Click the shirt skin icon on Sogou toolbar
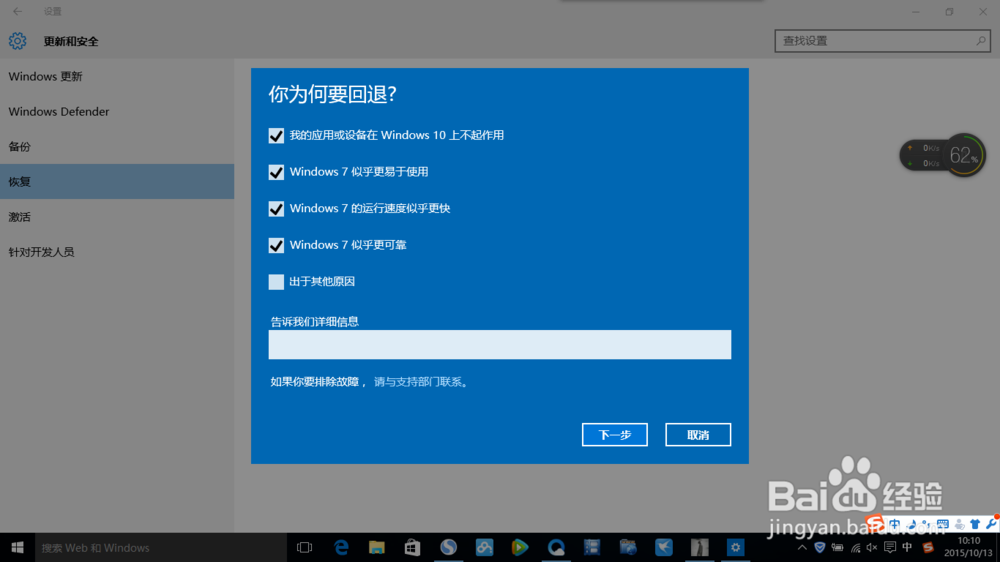This screenshot has width=1000, height=562. [975, 524]
